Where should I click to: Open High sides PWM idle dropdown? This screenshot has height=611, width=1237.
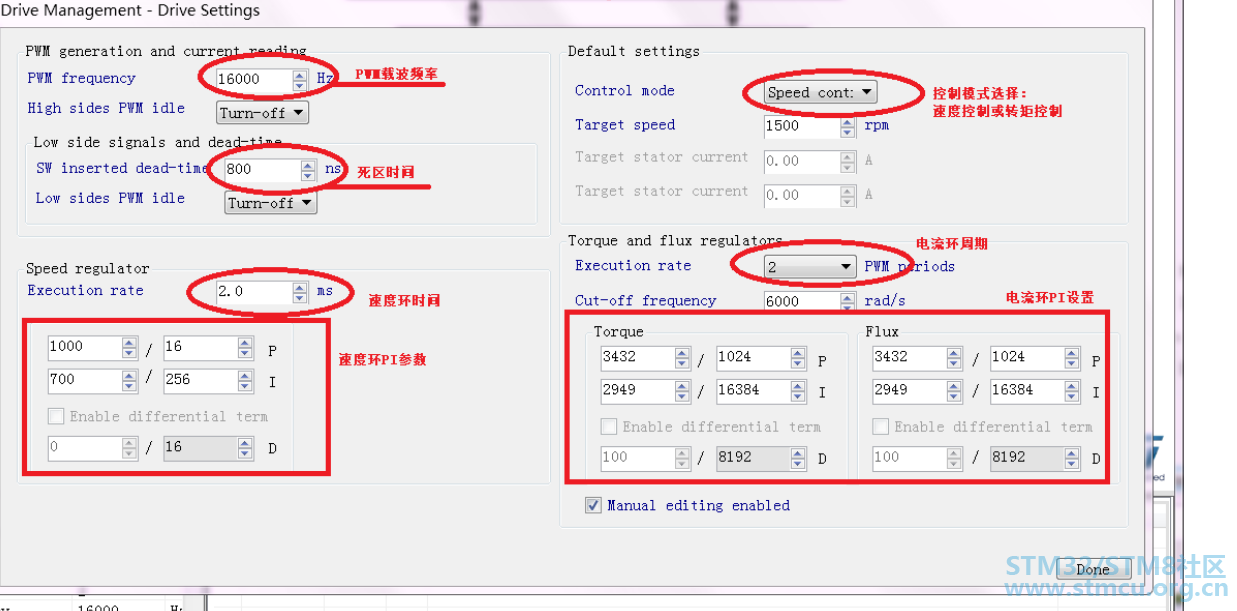[262, 112]
